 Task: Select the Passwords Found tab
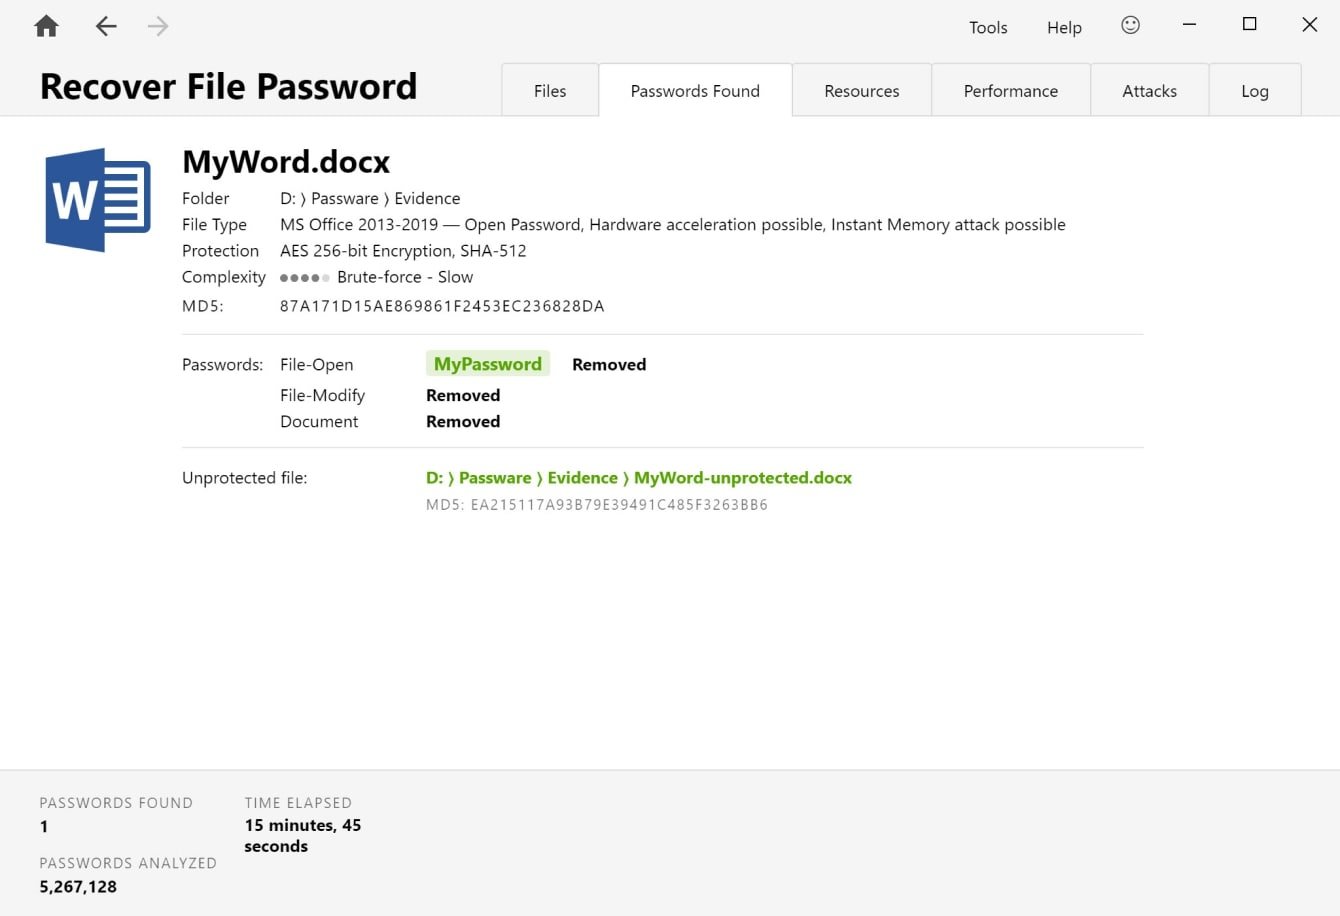(695, 91)
